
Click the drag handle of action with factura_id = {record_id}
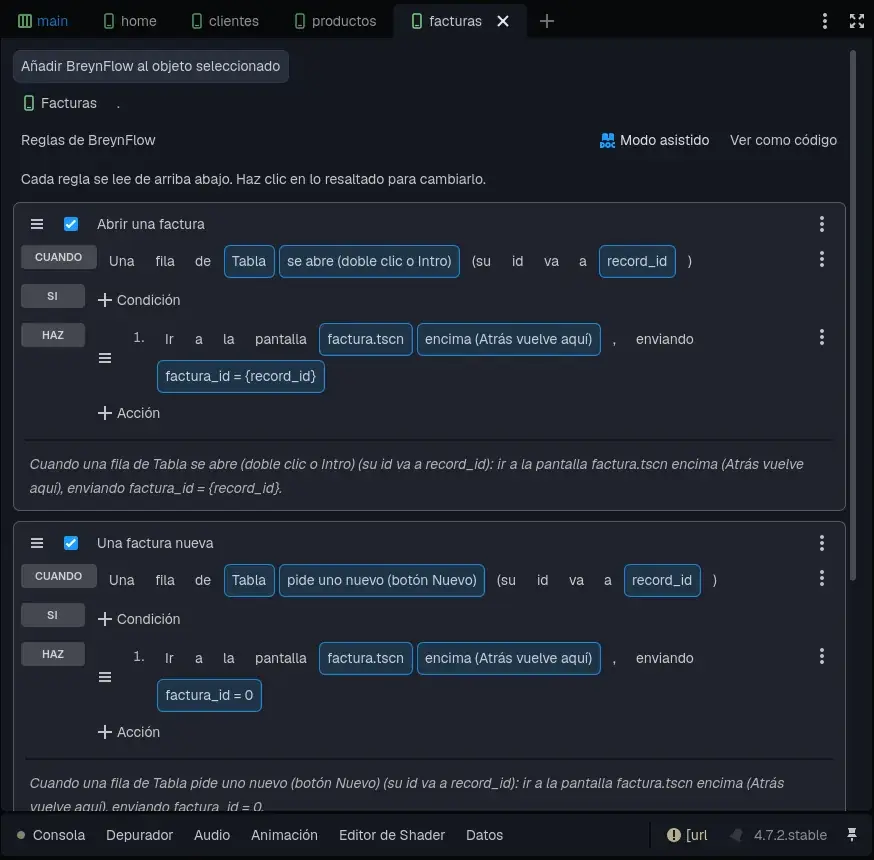(105, 358)
